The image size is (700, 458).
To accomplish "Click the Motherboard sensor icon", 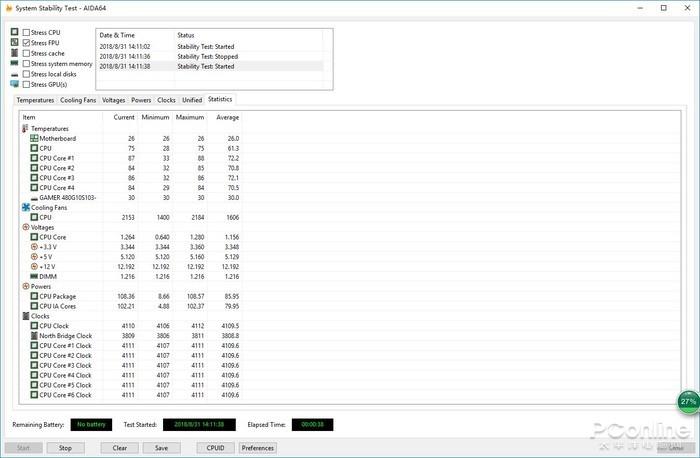I will coord(34,139).
